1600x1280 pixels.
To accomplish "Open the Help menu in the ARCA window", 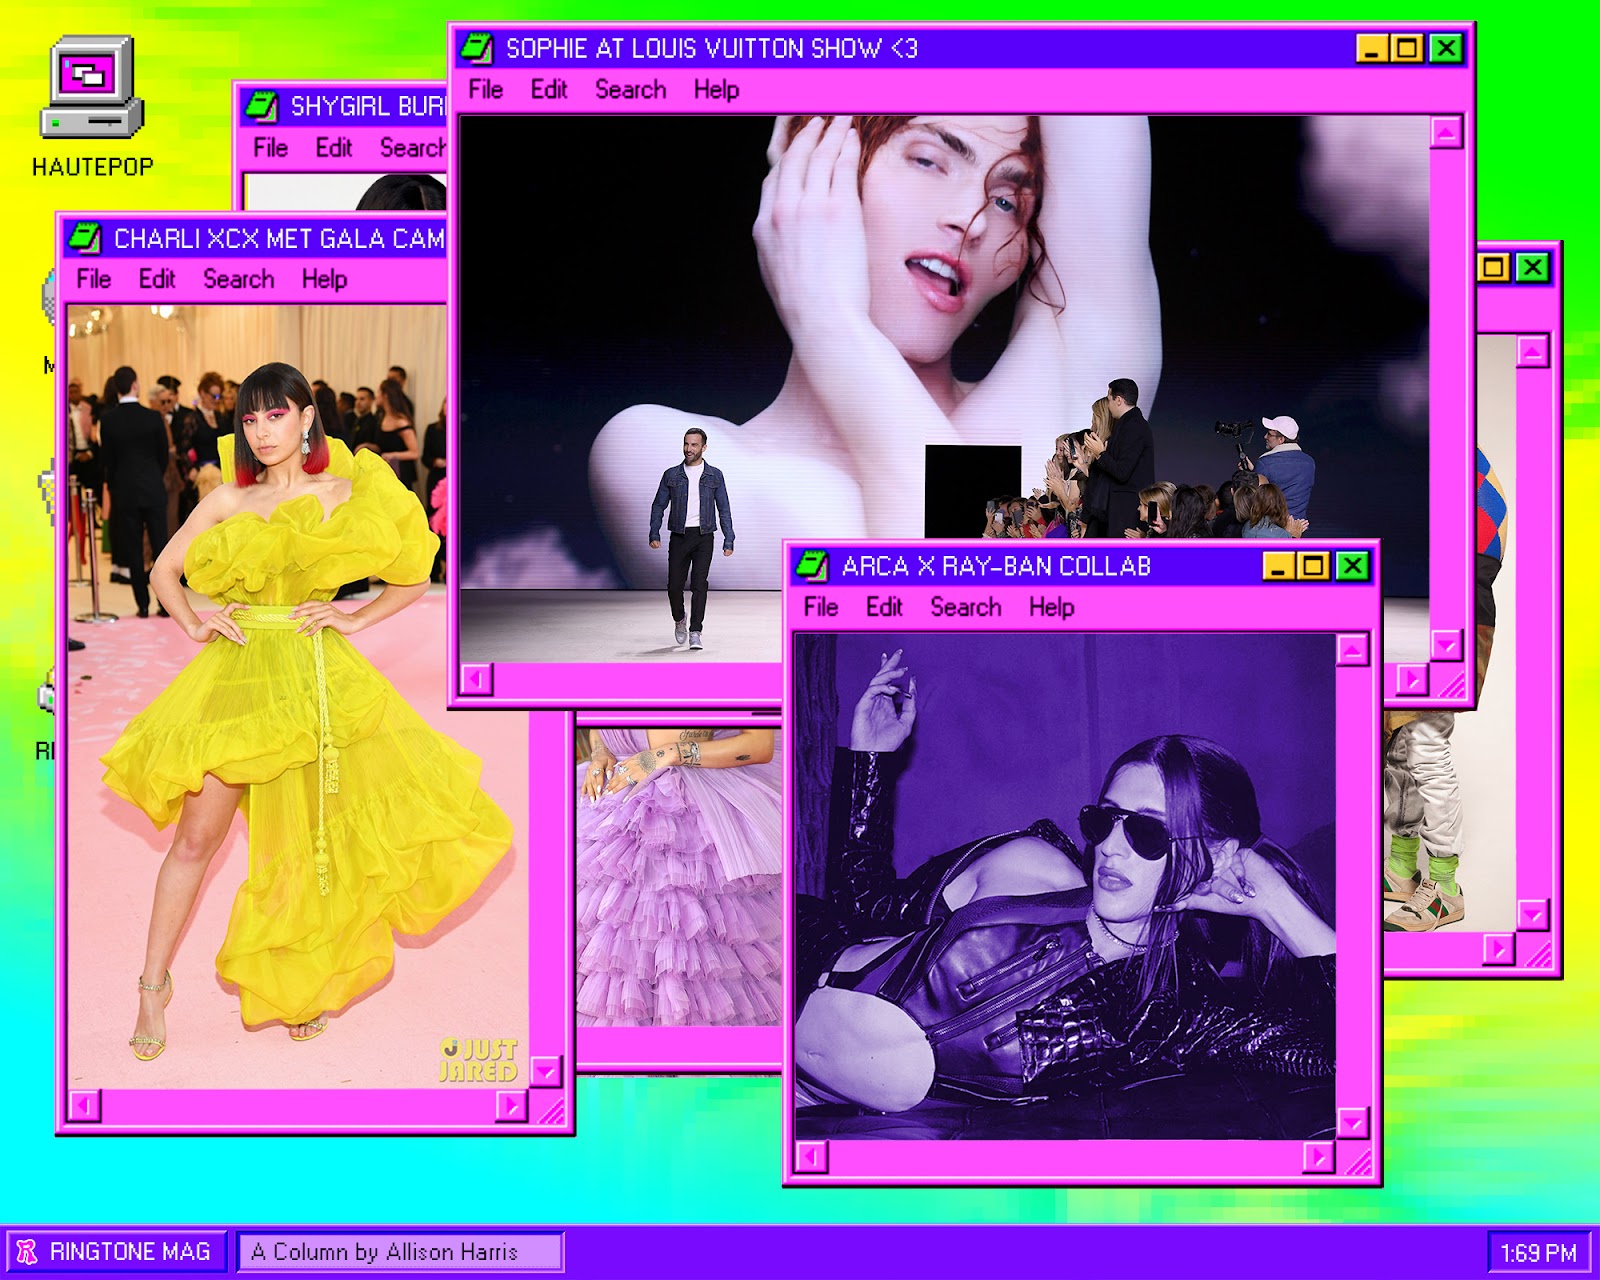I will (x=1052, y=607).
